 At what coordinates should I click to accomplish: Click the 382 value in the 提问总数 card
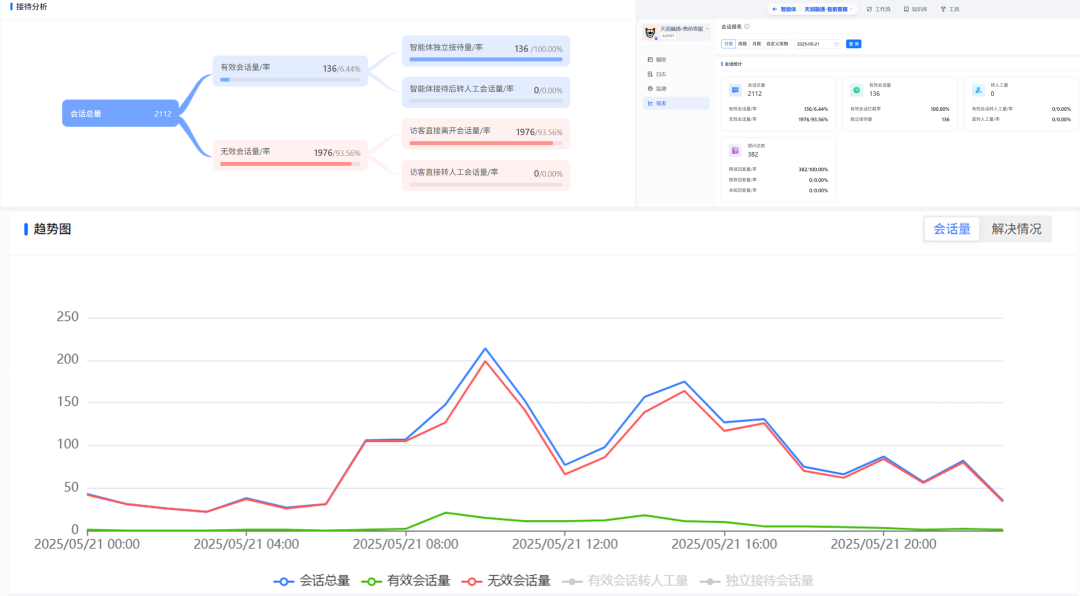(x=753, y=154)
